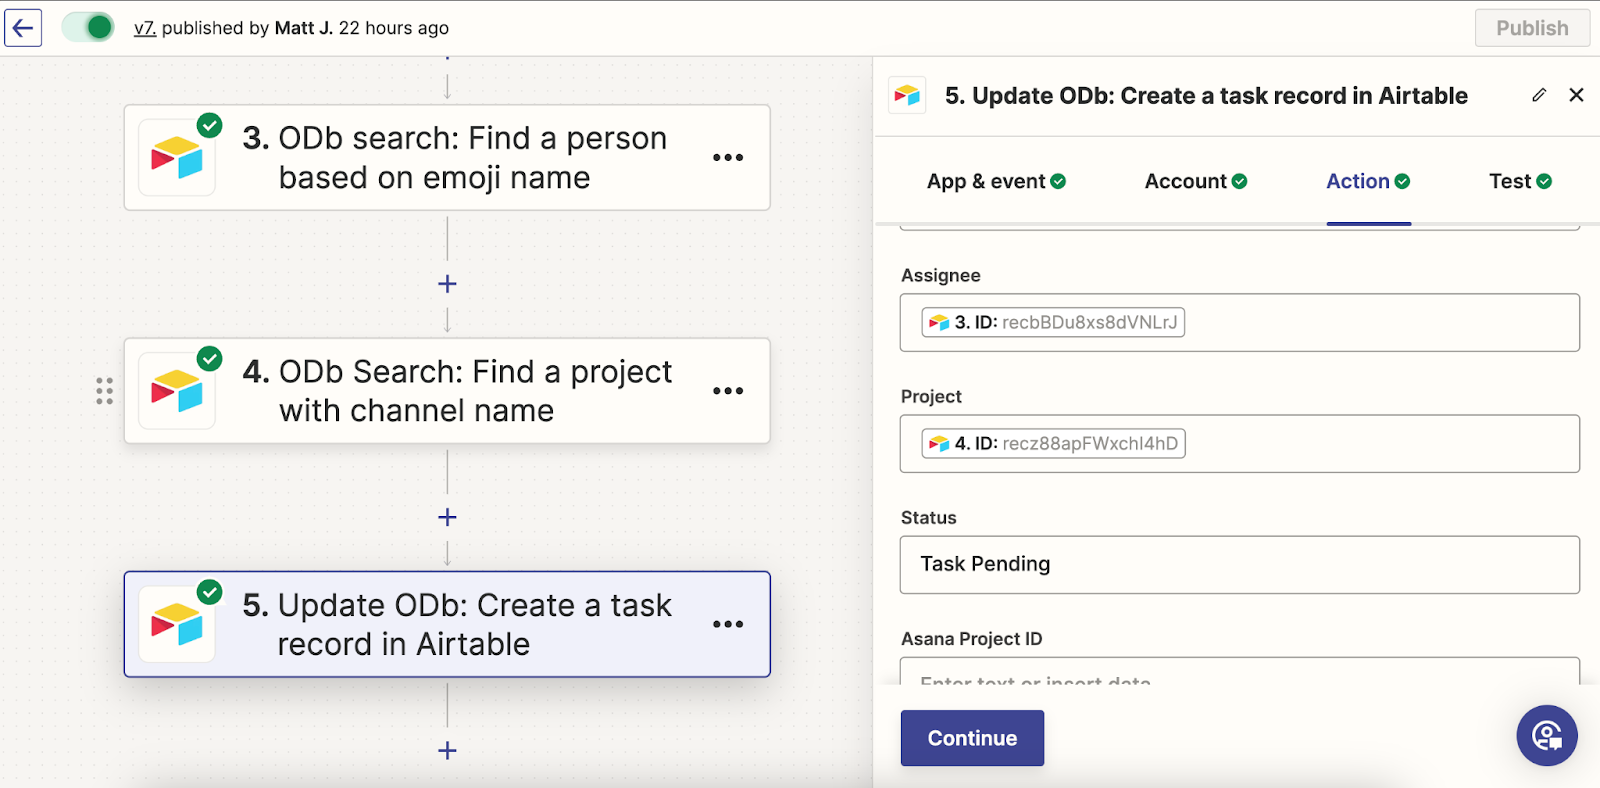
Task: Click Airtable icon on step 4
Action: tap(177, 391)
